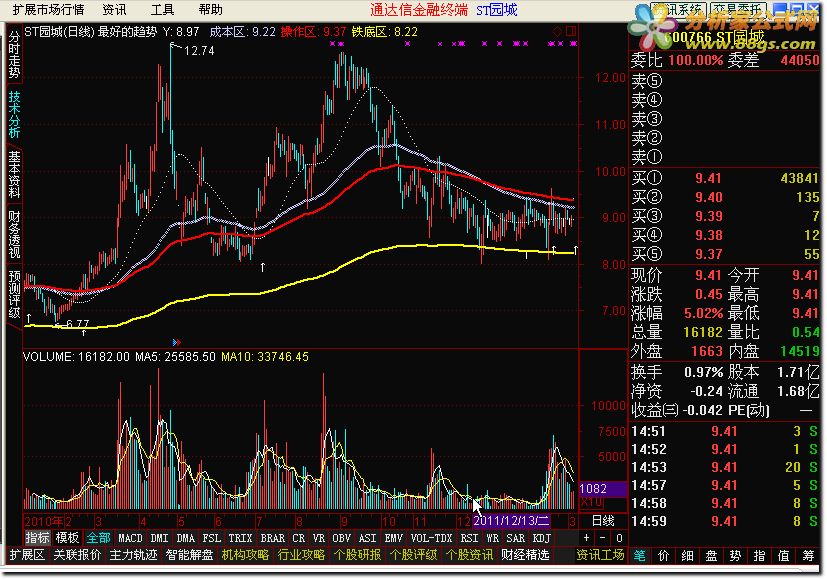Screen dimensions: 827x579
Task: Switch to the 预测评级 side tab
Action: point(14,294)
